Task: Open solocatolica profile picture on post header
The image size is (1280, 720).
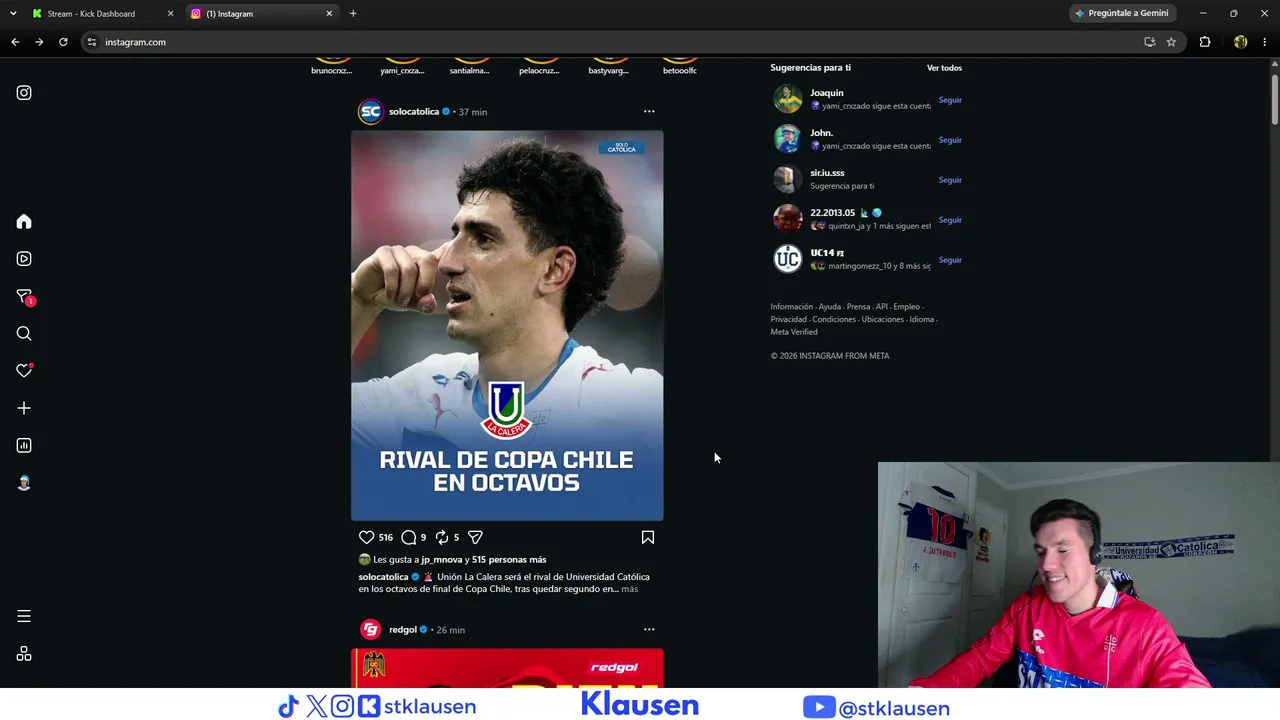Action: (370, 112)
